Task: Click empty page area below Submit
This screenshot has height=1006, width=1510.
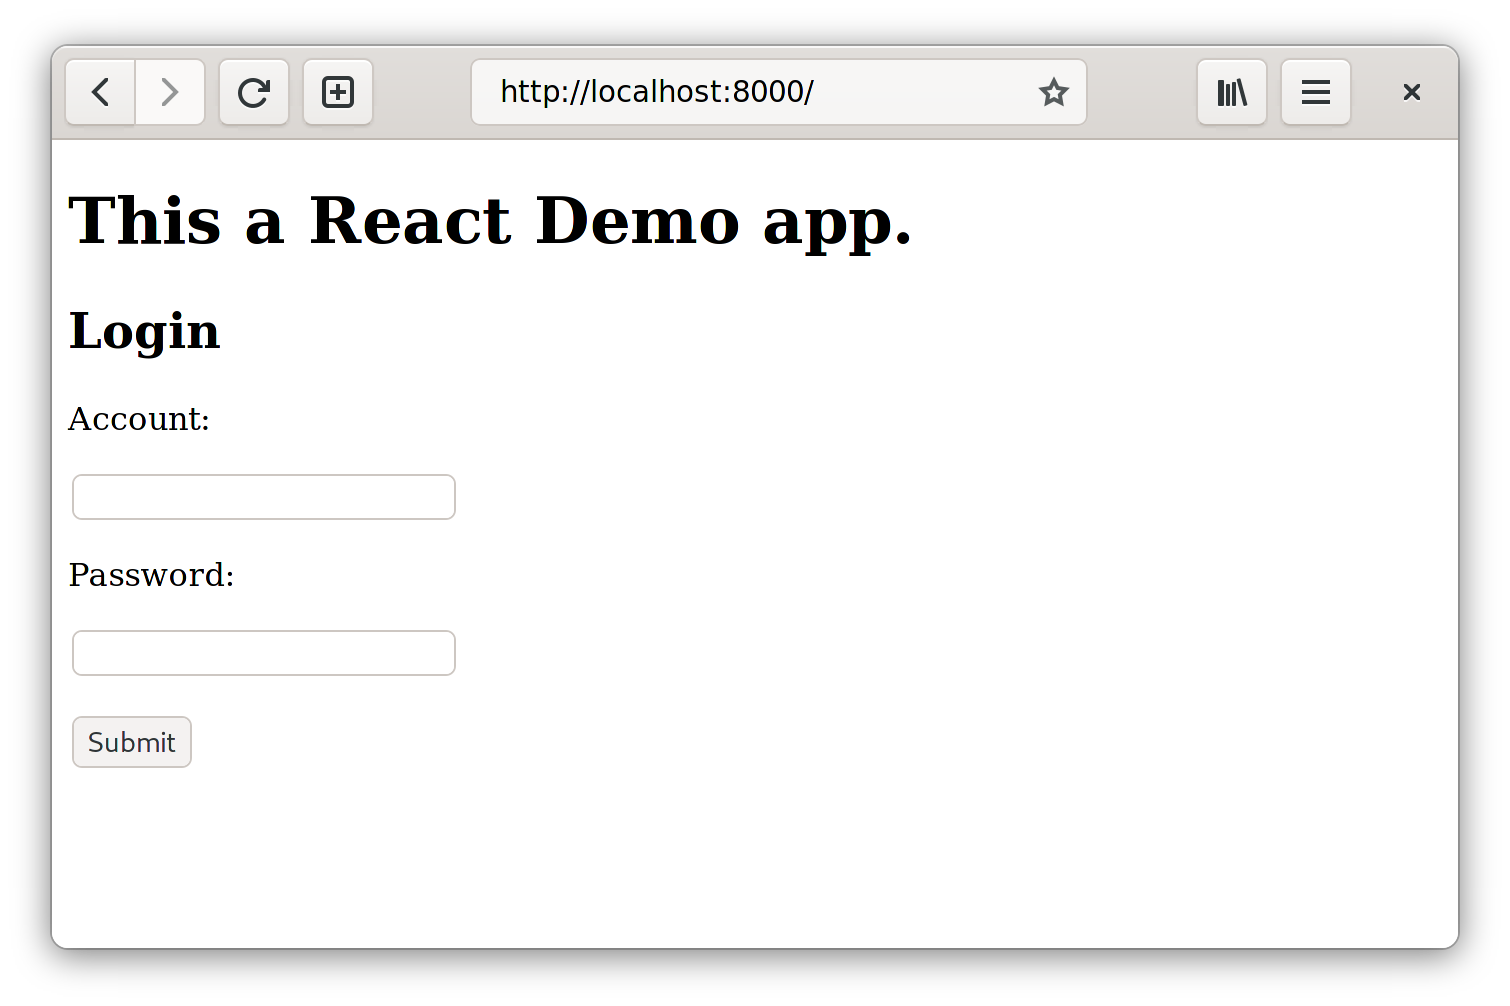Action: click(x=700, y=860)
